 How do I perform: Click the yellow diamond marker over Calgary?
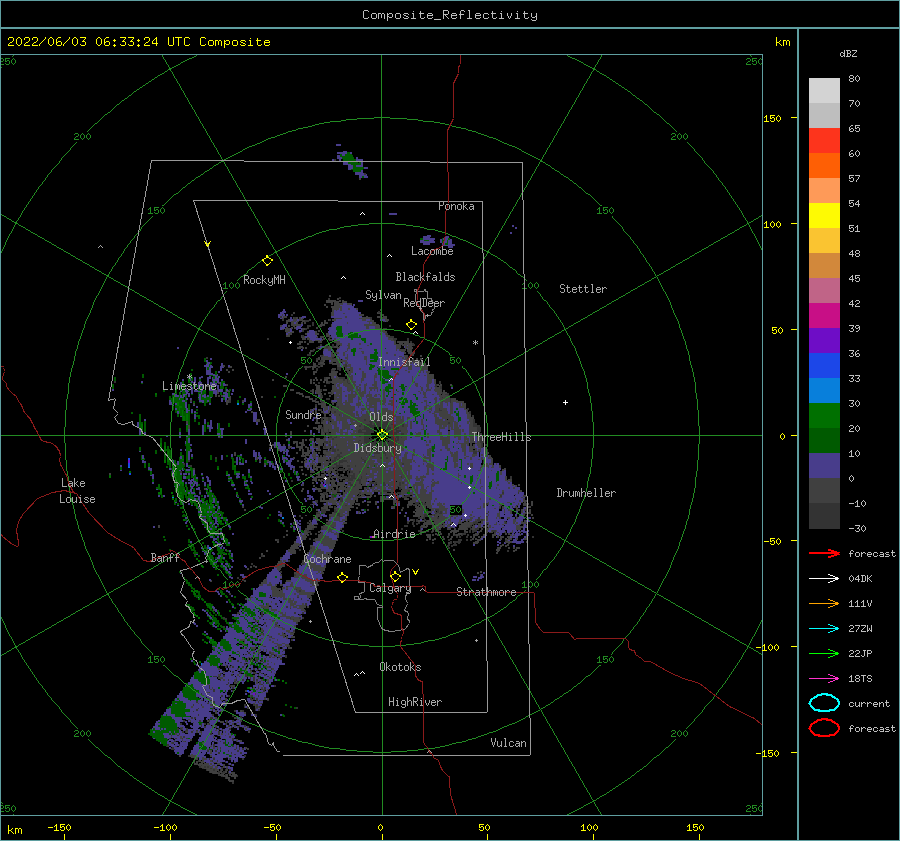395,576
